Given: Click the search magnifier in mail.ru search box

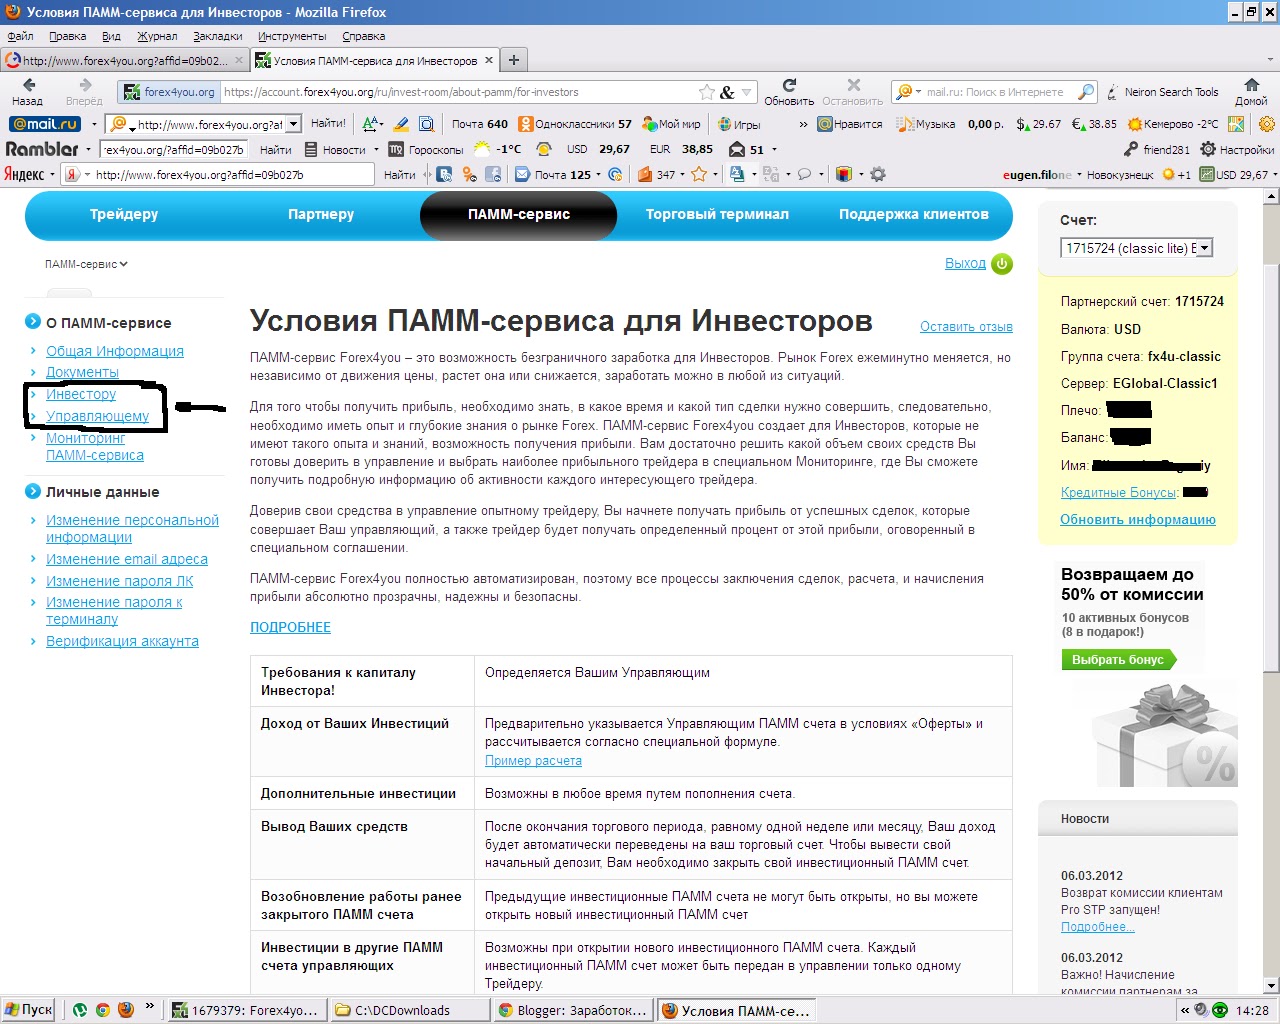Looking at the screenshot, I should (1085, 92).
